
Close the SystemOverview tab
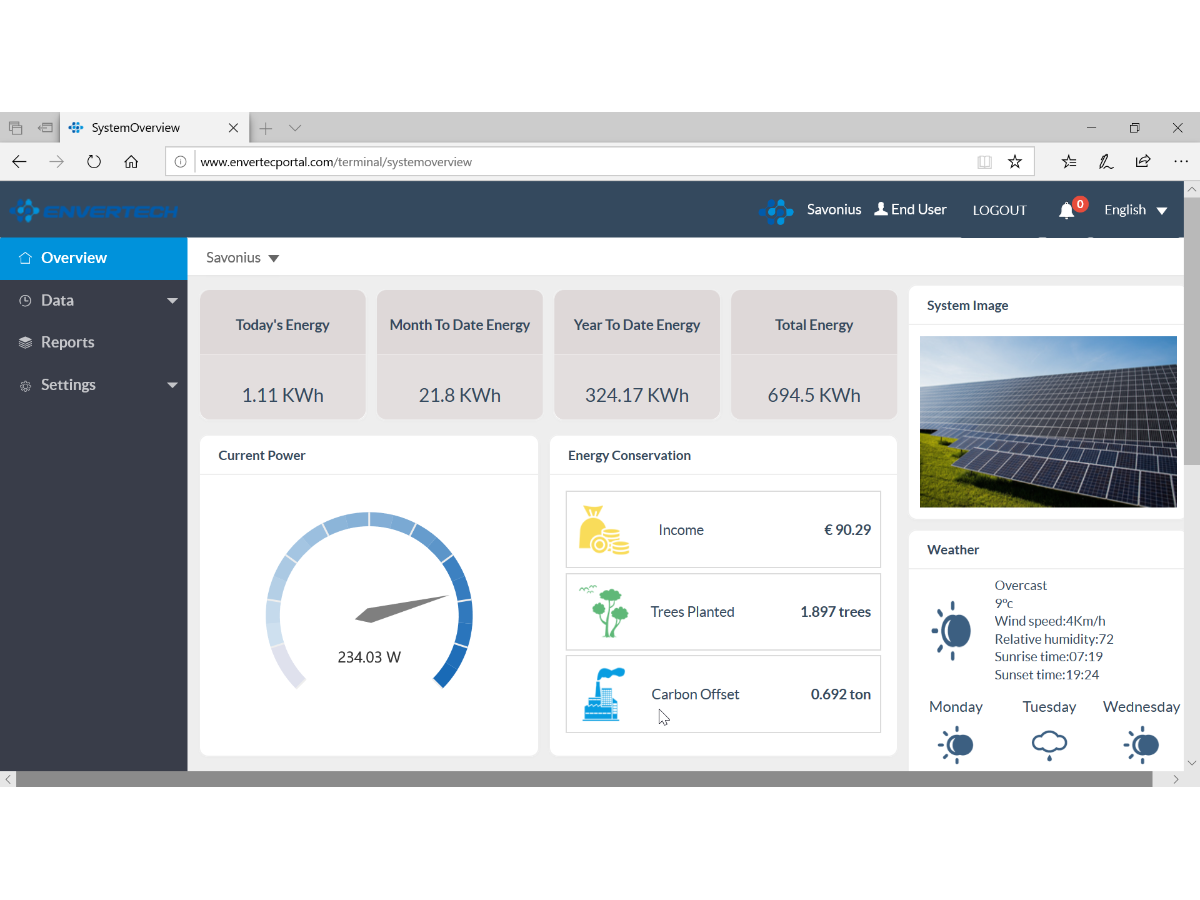233,128
